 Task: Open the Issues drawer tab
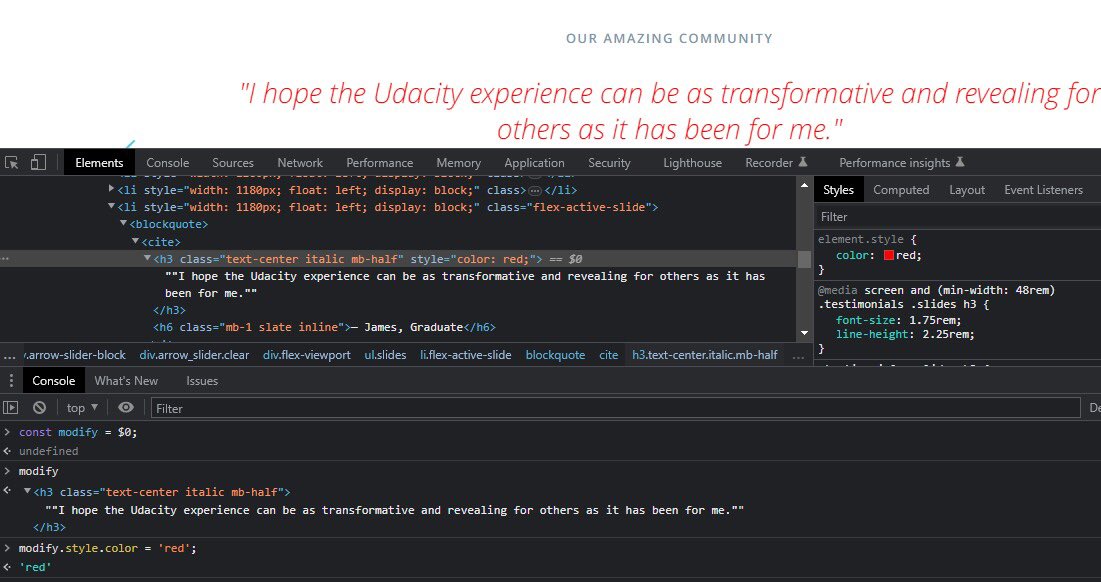point(202,381)
